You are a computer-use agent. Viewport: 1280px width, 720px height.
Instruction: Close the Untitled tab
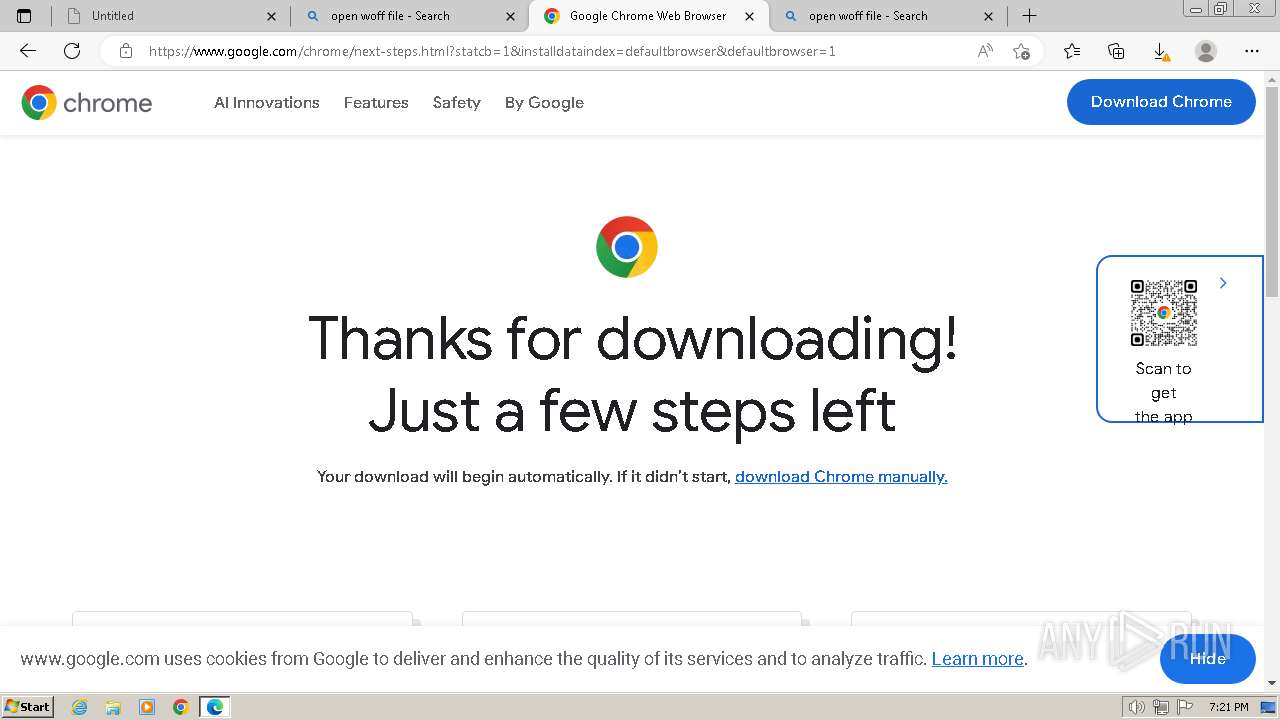tap(271, 16)
